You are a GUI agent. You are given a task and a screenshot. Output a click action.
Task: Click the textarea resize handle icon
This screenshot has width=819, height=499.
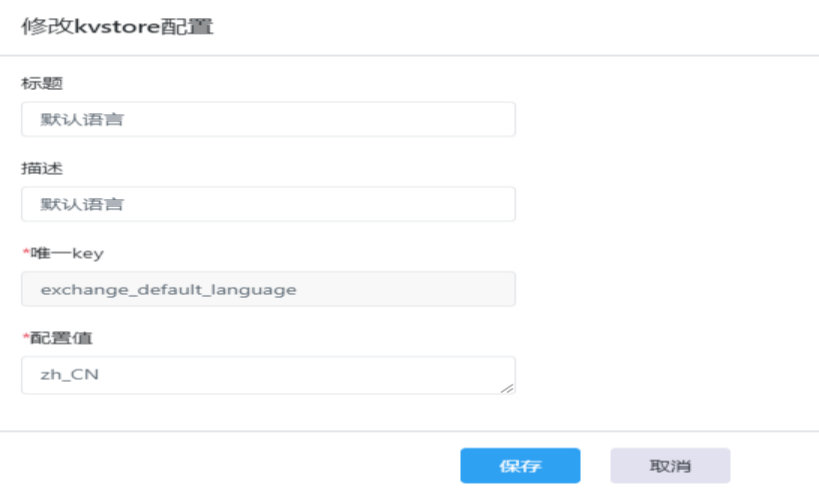(507, 388)
